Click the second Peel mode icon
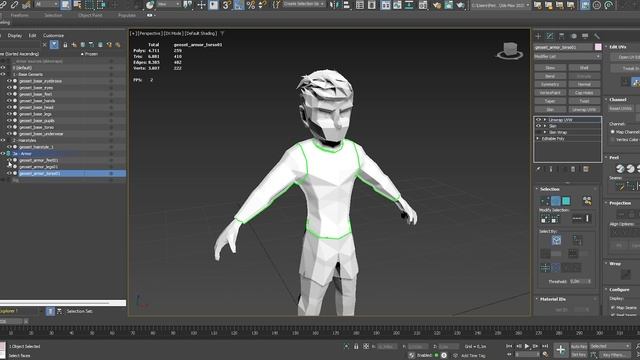The image size is (640, 360). [x=630, y=168]
